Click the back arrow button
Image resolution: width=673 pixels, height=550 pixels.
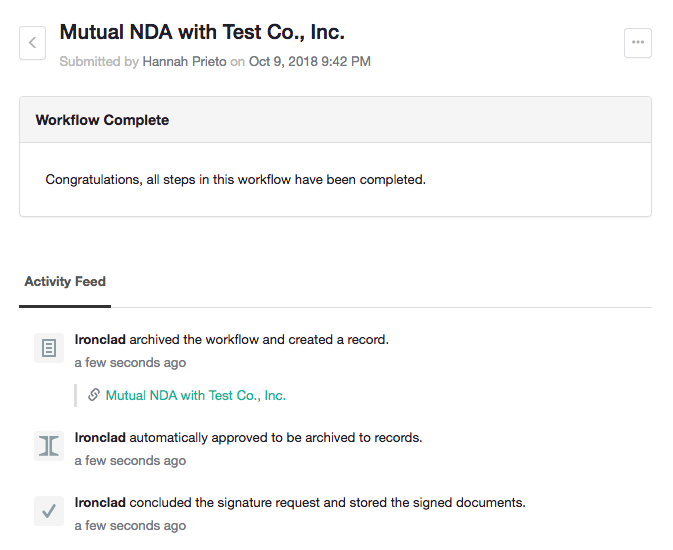[32, 43]
